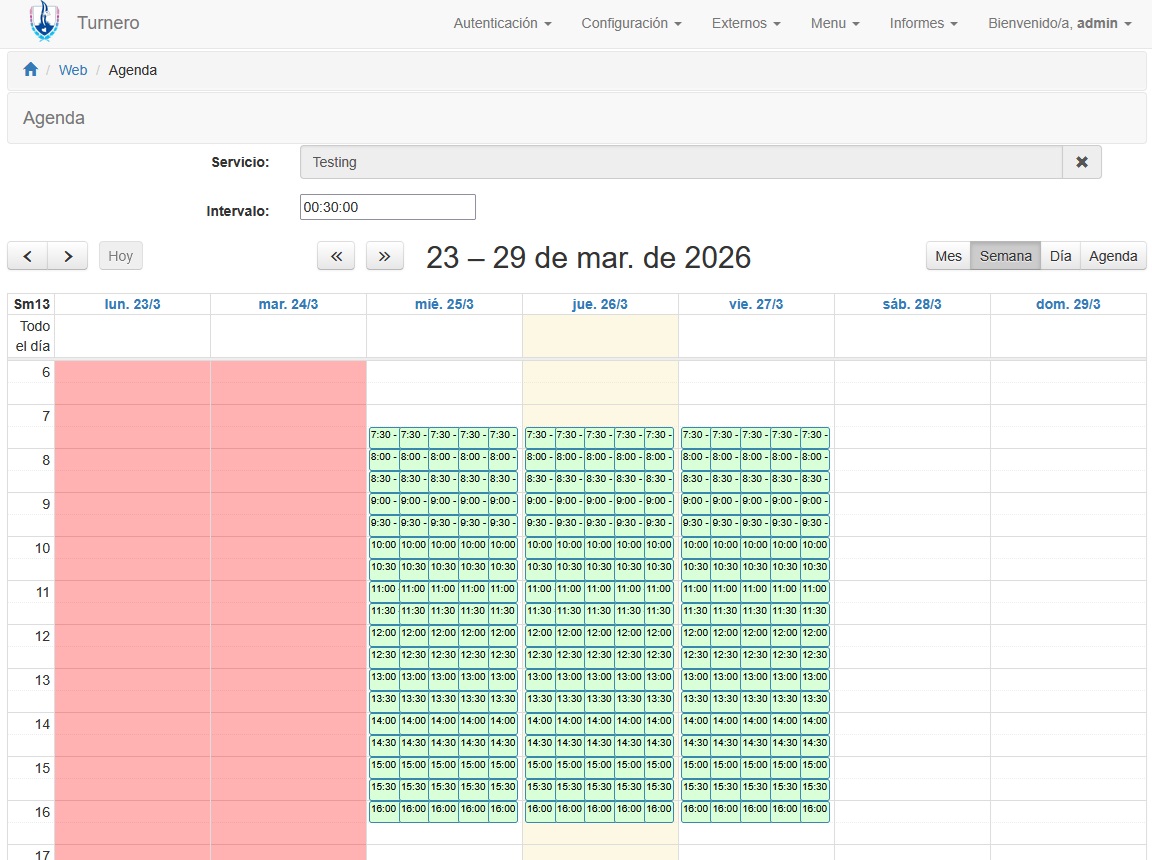Clear the Servicio field with X icon
The image size is (1152, 860).
[1081, 162]
